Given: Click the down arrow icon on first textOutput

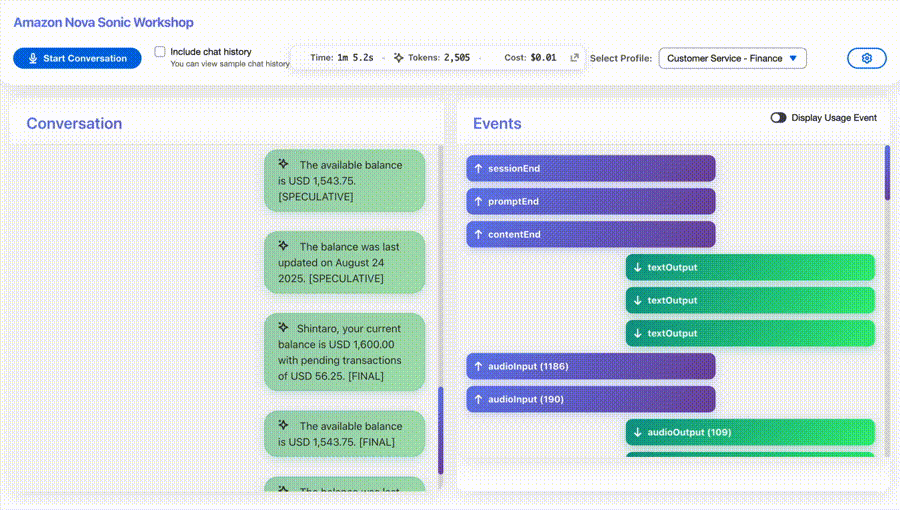Looking at the screenshot, I should [637, 267].
